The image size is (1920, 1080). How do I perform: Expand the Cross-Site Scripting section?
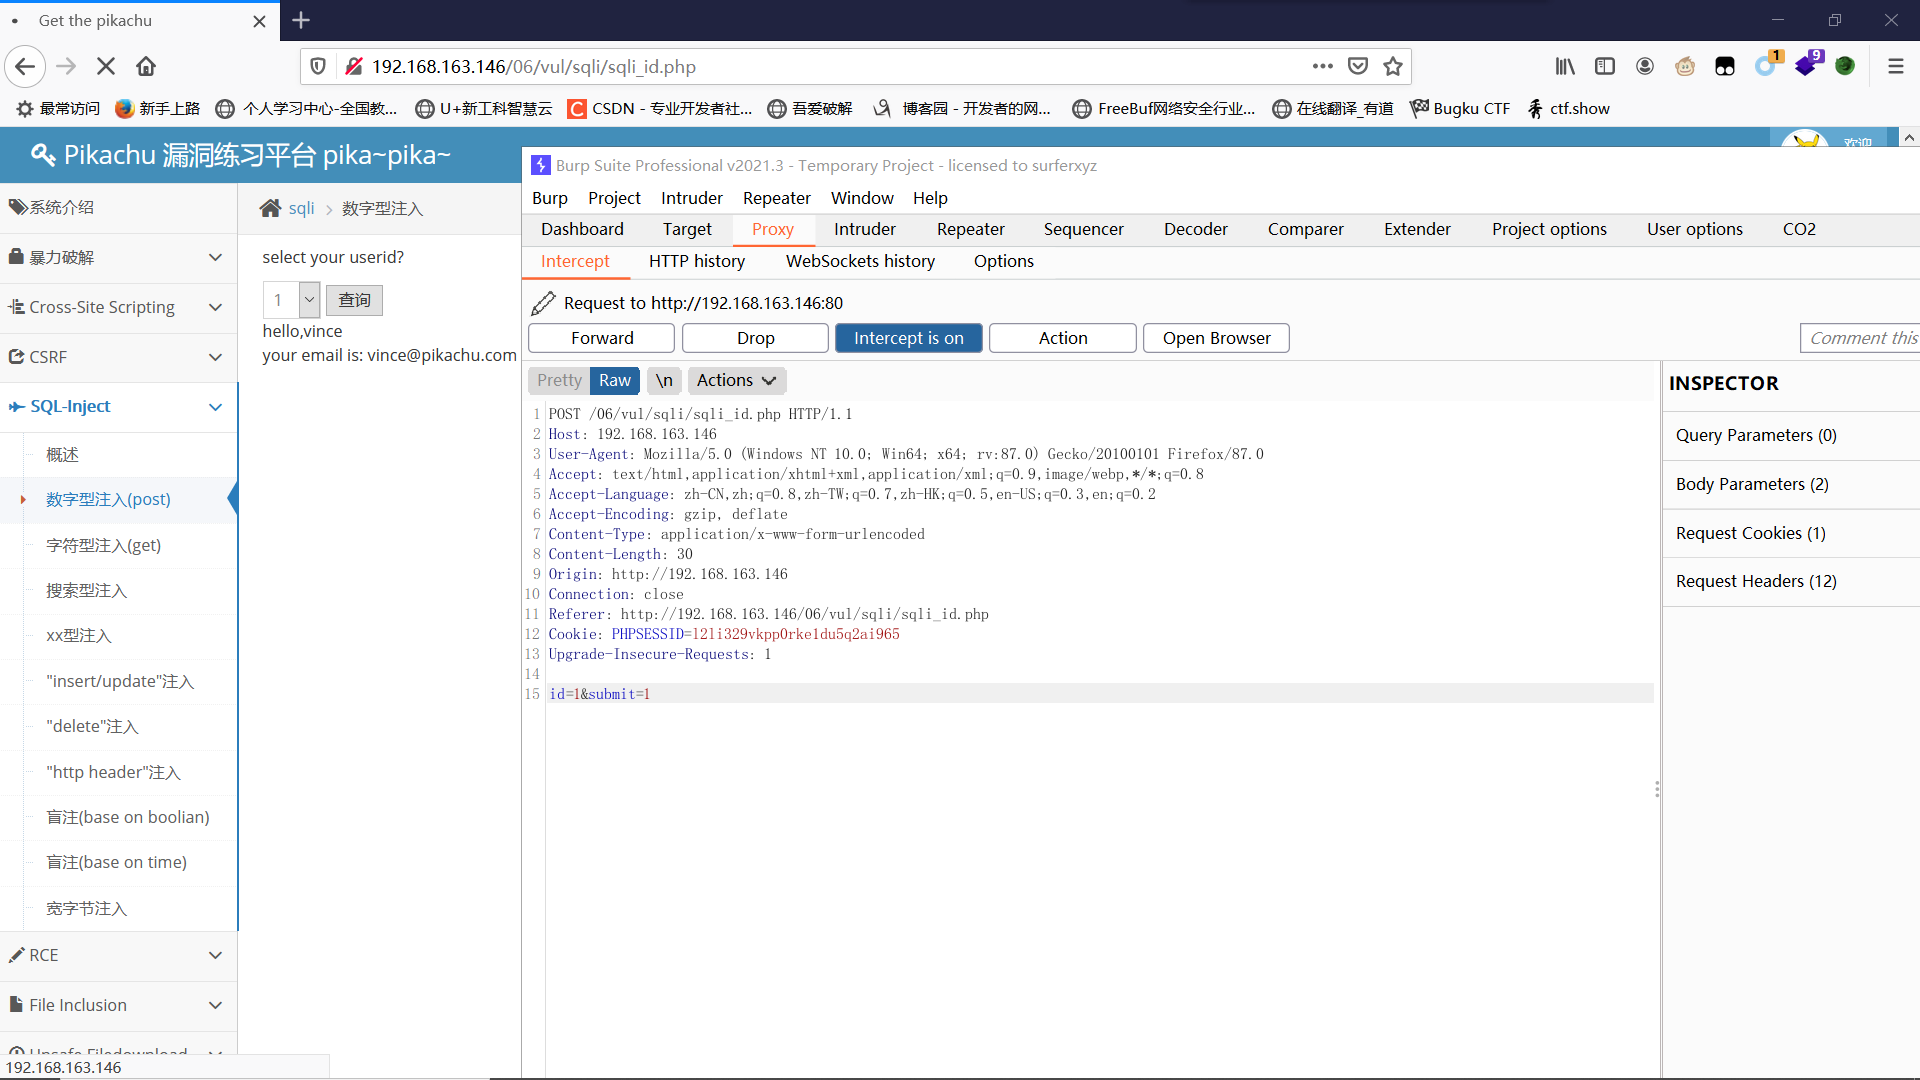coord(118,307)
